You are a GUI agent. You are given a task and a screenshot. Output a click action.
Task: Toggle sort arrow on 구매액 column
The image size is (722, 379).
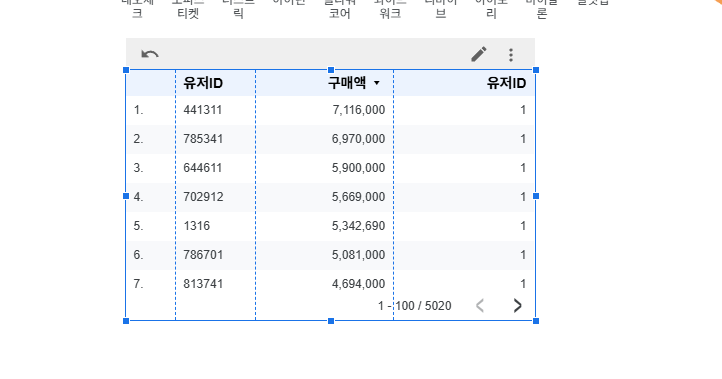click(377, 83)
